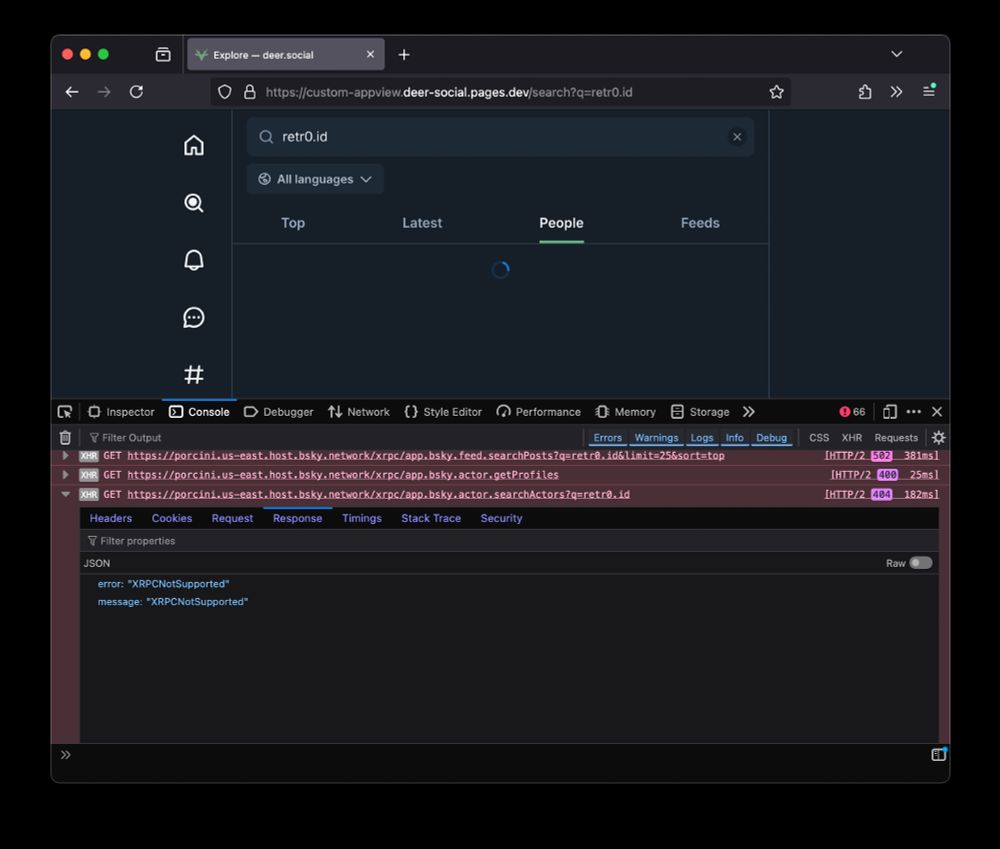Expand the getProfiles XHR request row

(x=65, y=475)
